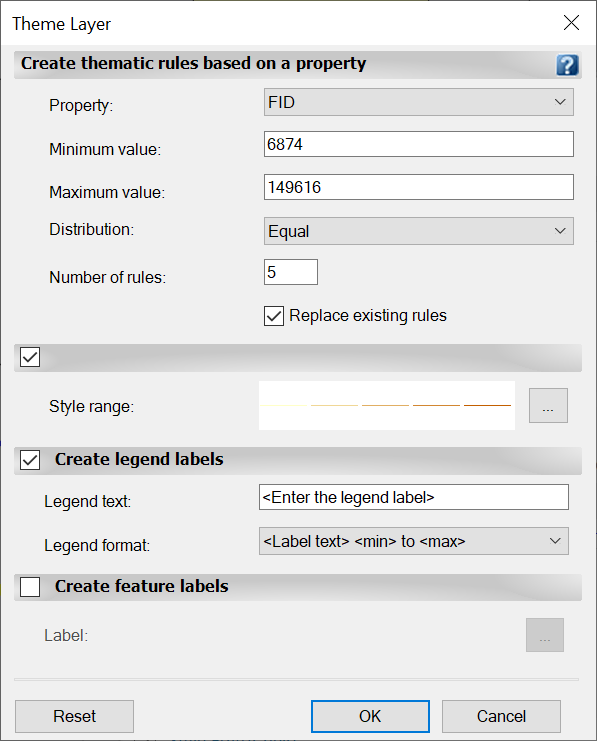
Task: Click the disabled Label ellipsis button
Action: [x=545, y=635]
